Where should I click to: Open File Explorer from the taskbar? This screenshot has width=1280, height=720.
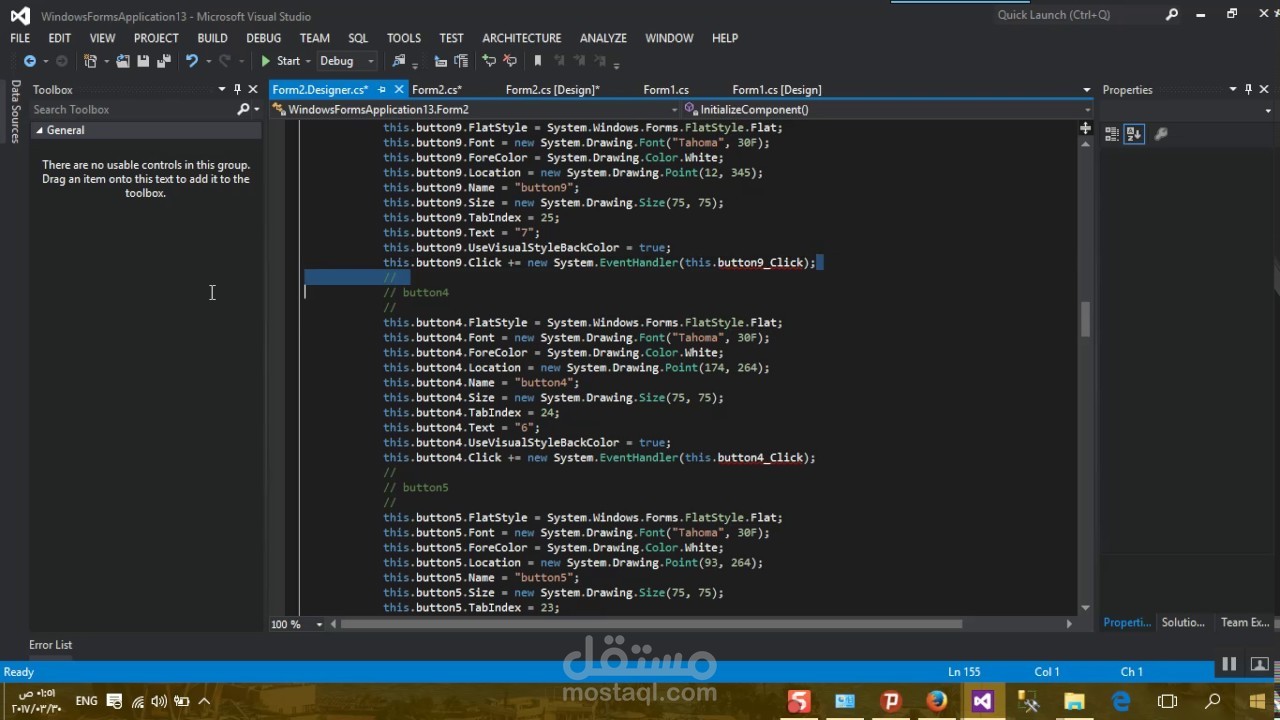click(x=1074, y=701)
